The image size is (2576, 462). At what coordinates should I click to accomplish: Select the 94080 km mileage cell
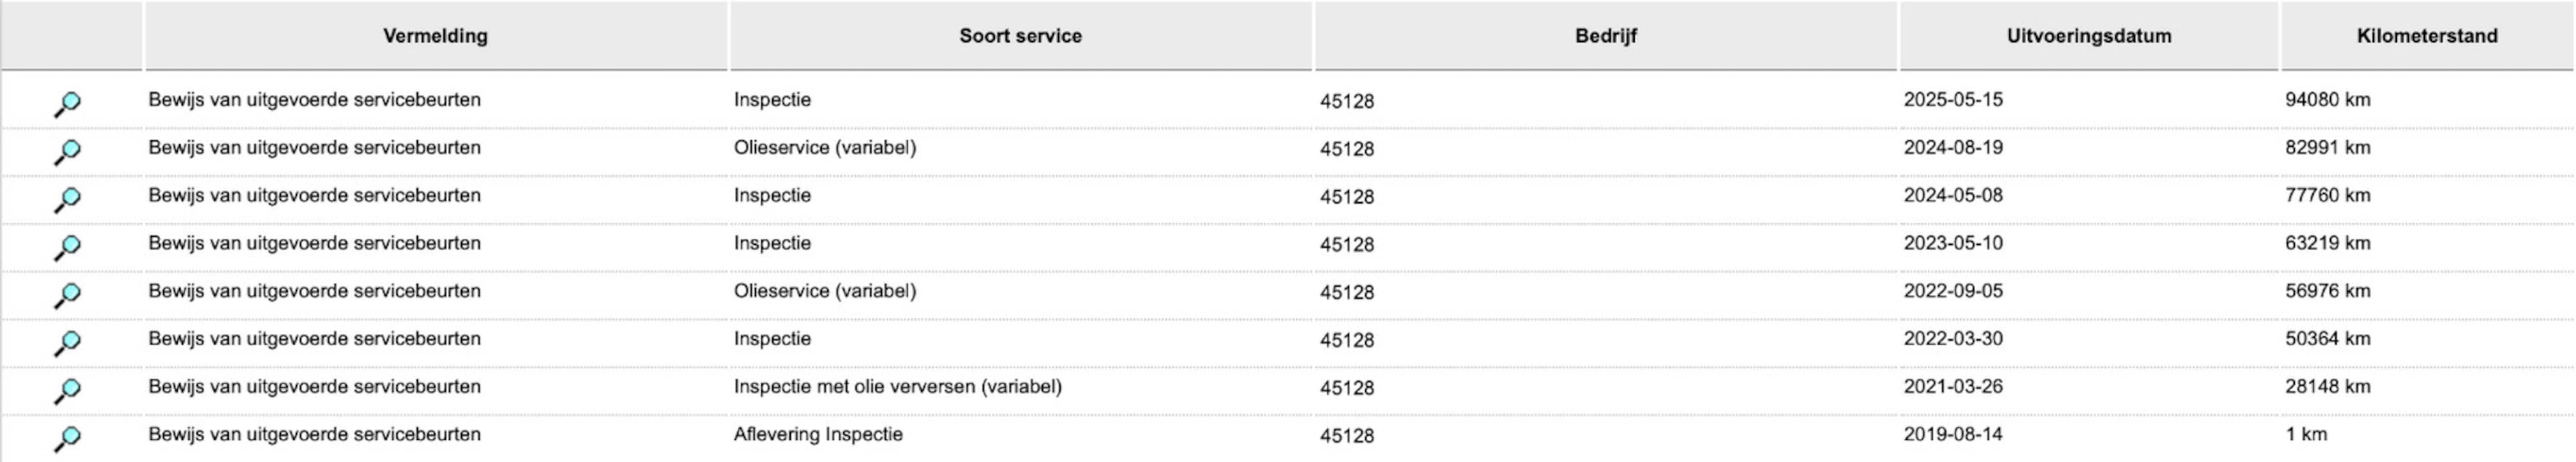(x=2327, y=100)
